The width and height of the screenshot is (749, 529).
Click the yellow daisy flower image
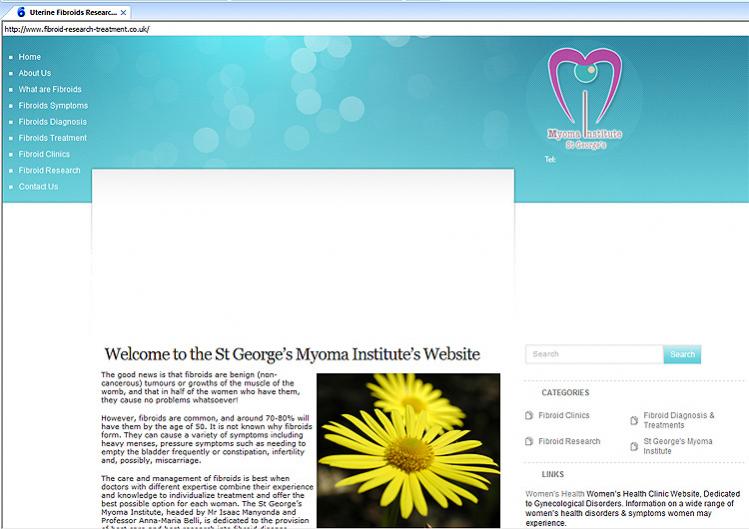[408, 450]
